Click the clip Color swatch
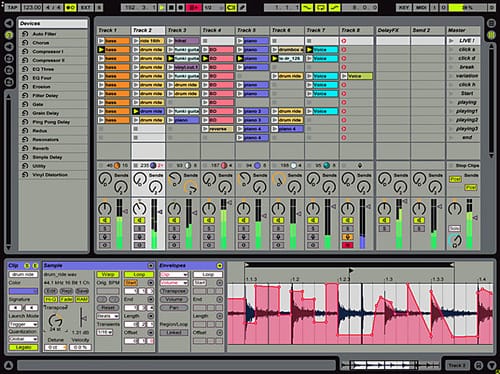This screenshot has width=500, height=374. click(x=23, y=291)
